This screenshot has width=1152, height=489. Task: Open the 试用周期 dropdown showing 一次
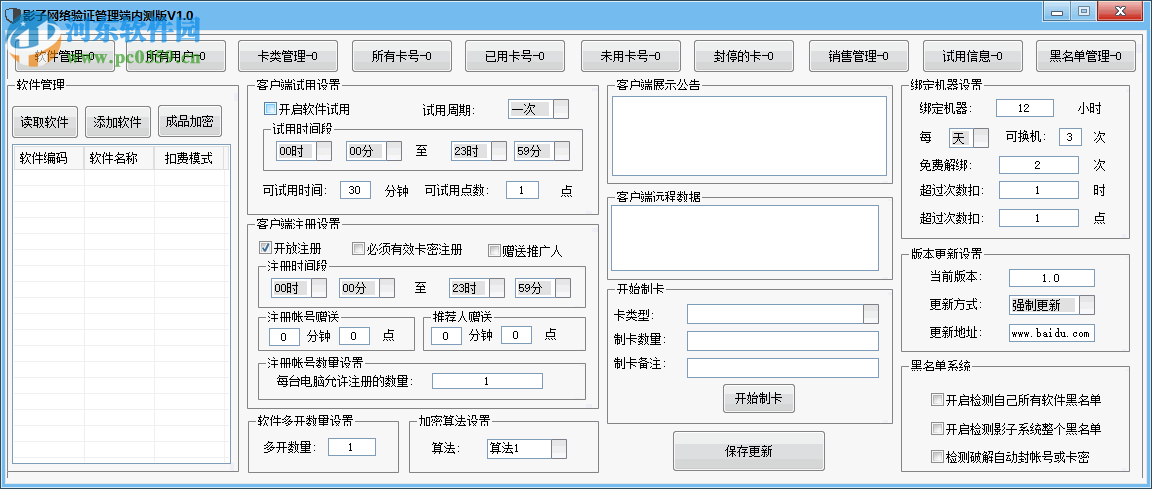[538, 109]
